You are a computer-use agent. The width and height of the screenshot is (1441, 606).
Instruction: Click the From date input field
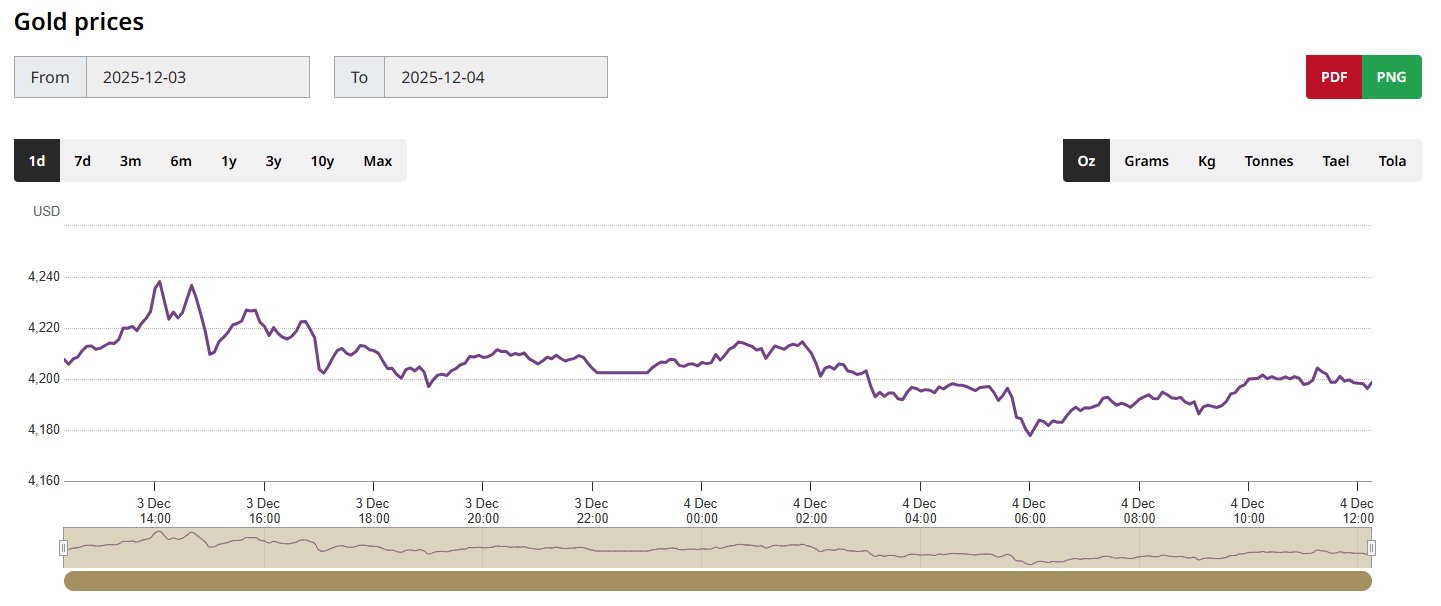(x=197, y=77)
